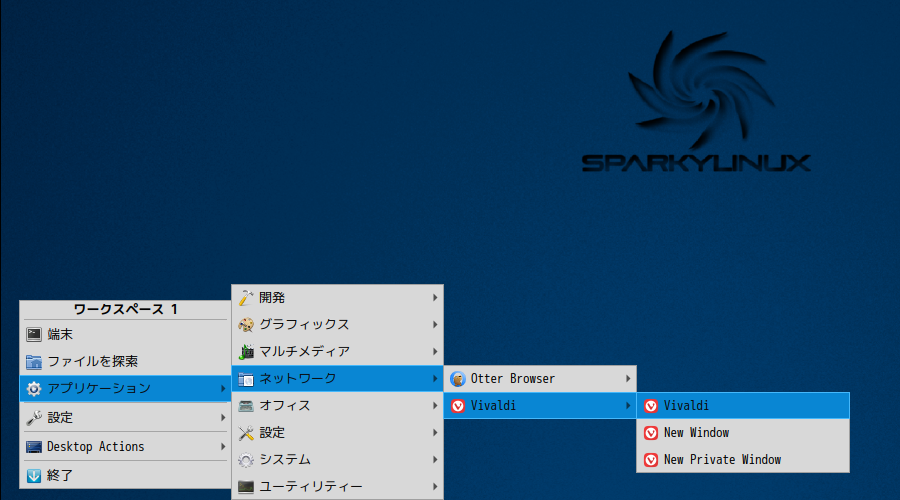This screenshot has height=500, width=900.
Task: Expand the Otter Browser submenu arrow
Action: click(628, 379)
